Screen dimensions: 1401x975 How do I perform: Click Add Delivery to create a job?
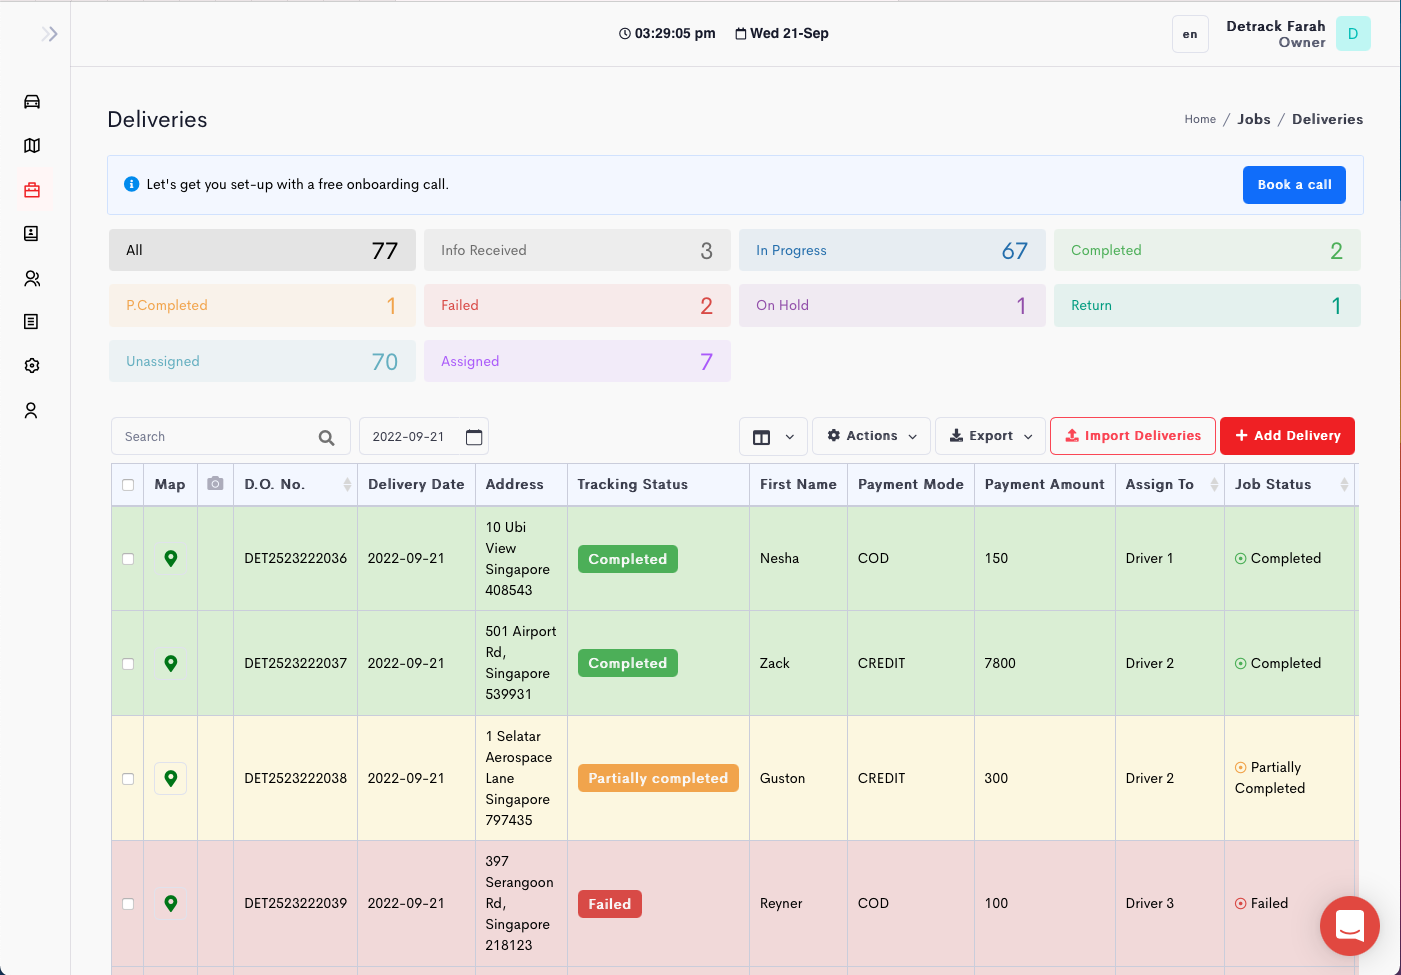[x=1287, y=435]
